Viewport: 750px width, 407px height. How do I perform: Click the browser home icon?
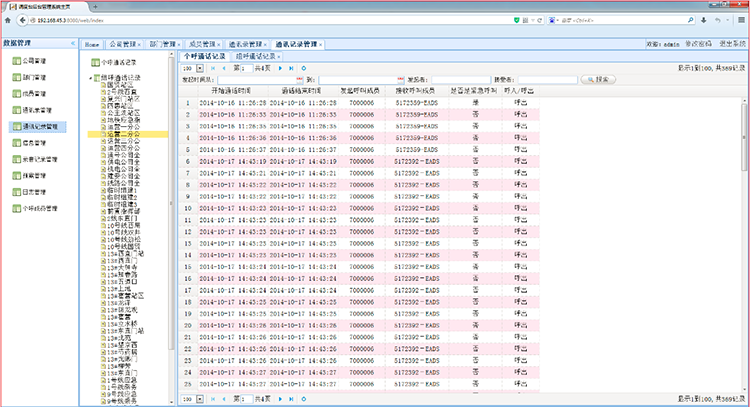[8, 20]
